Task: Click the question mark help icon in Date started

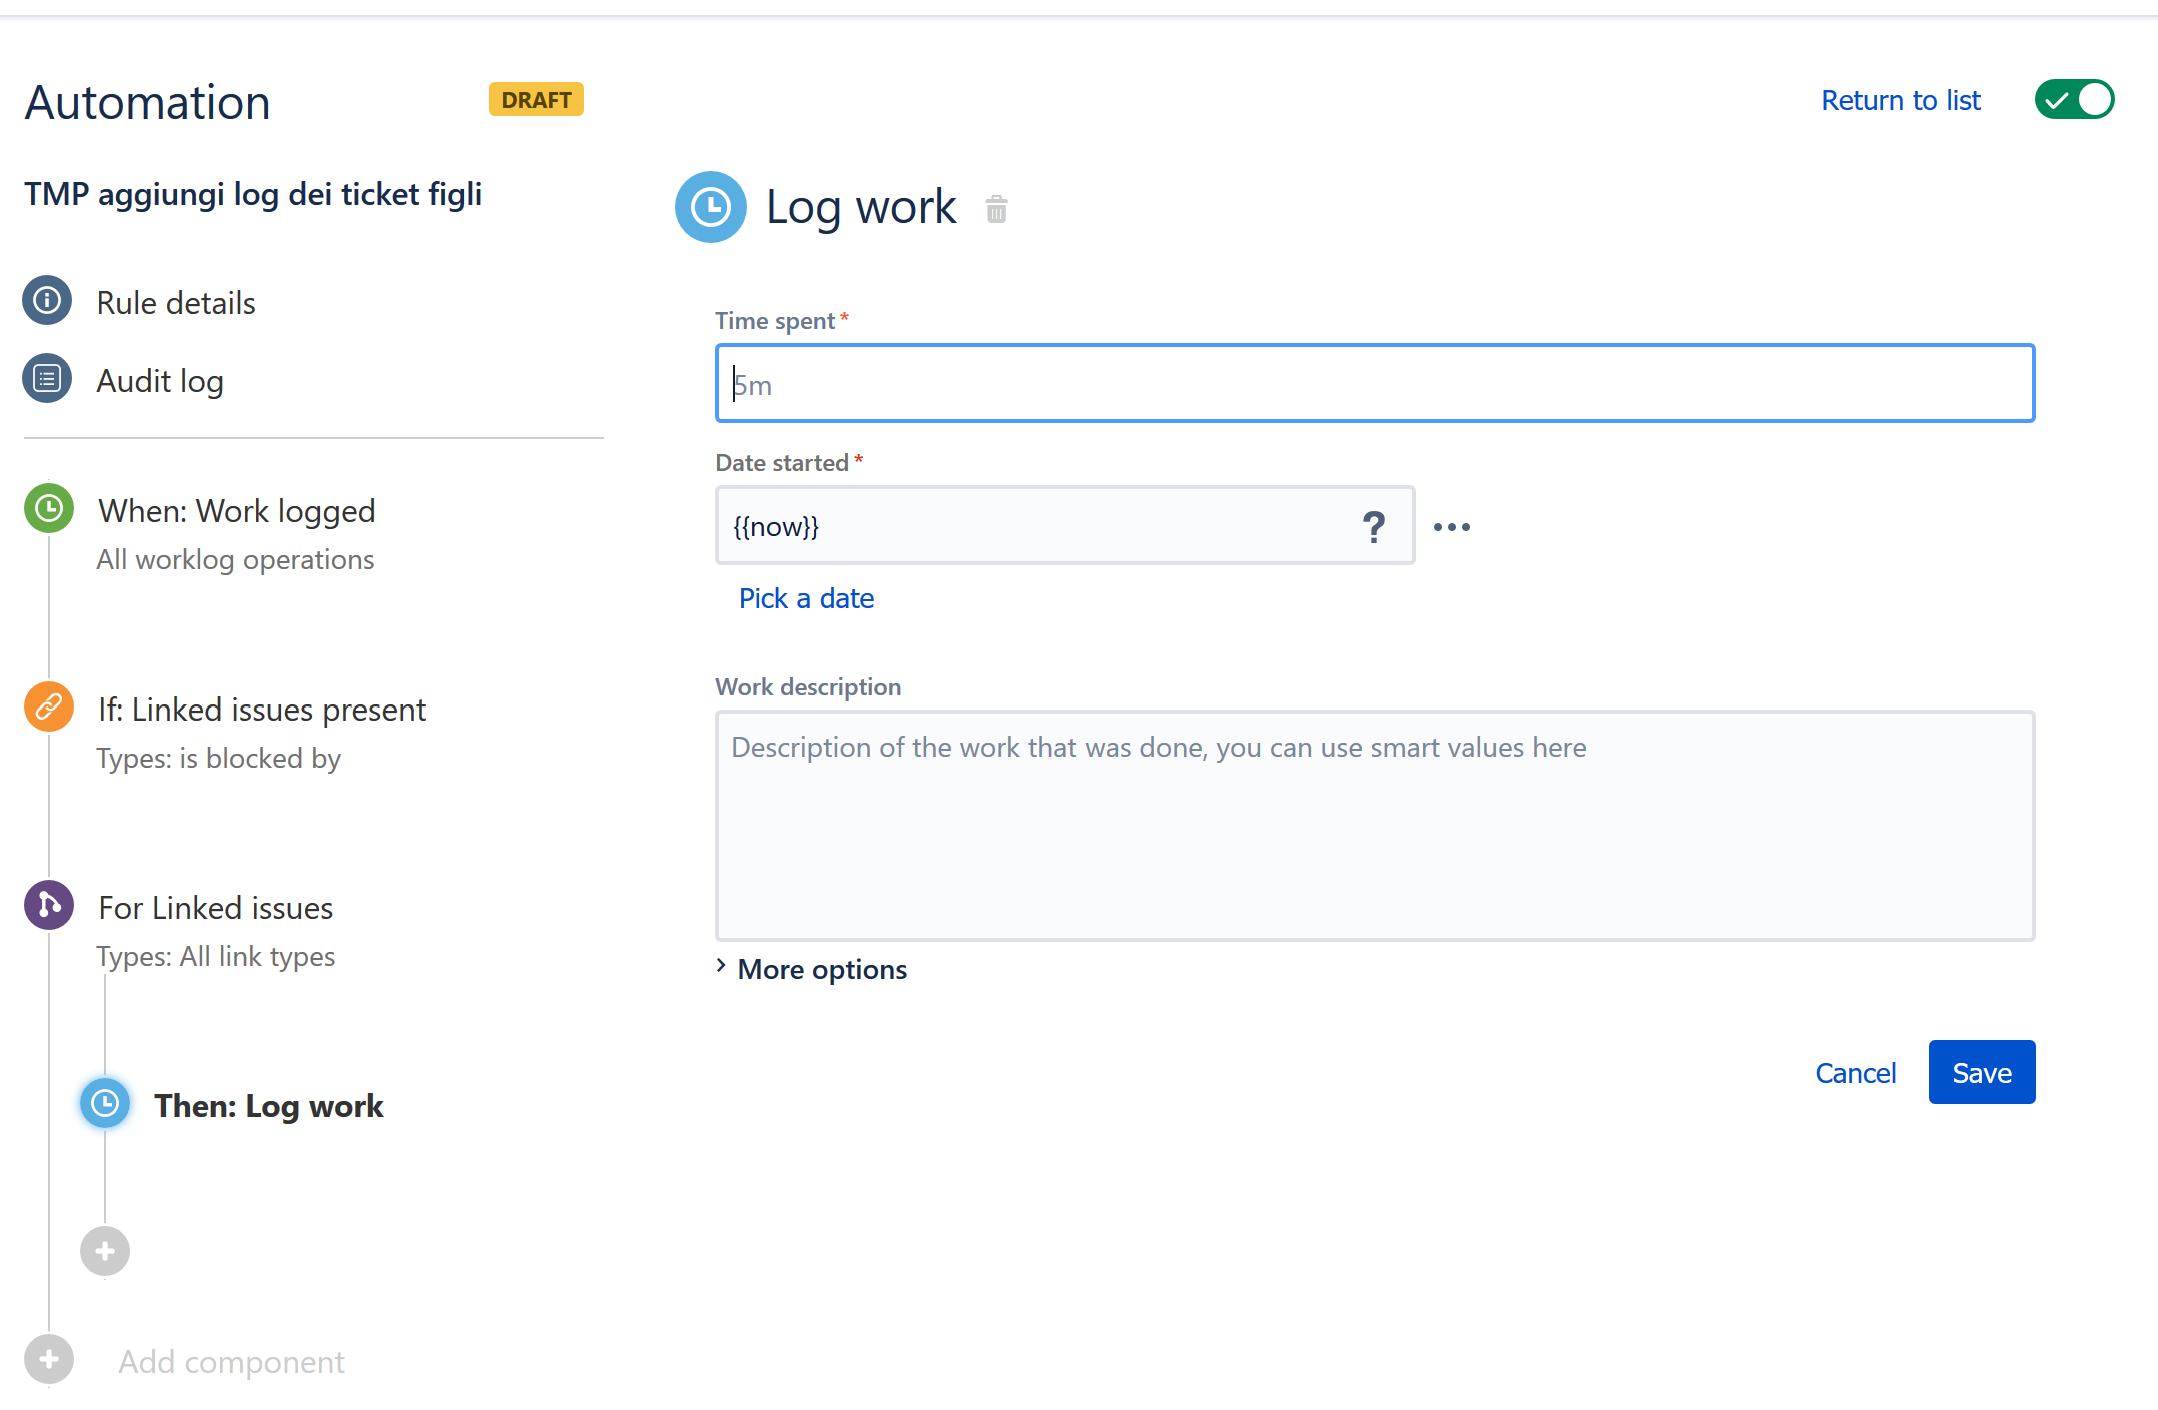Action: tap(1374, 526)
